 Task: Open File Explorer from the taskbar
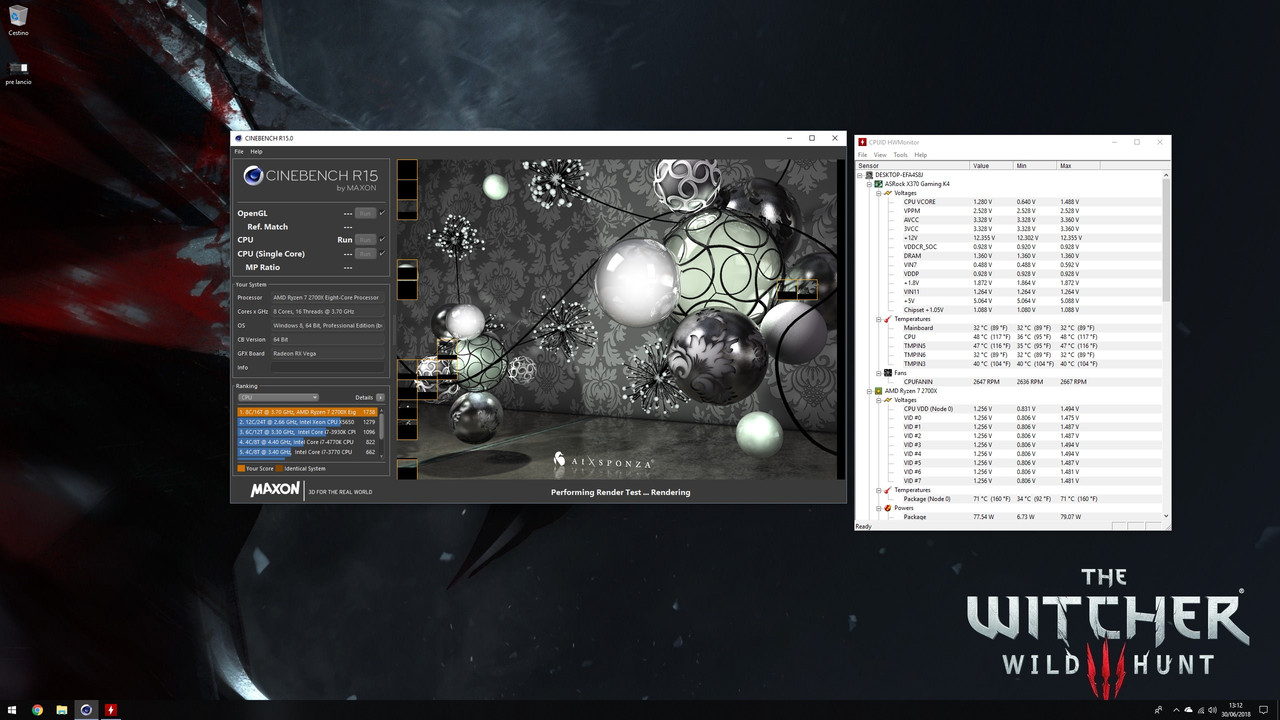(x=61, y=710)
